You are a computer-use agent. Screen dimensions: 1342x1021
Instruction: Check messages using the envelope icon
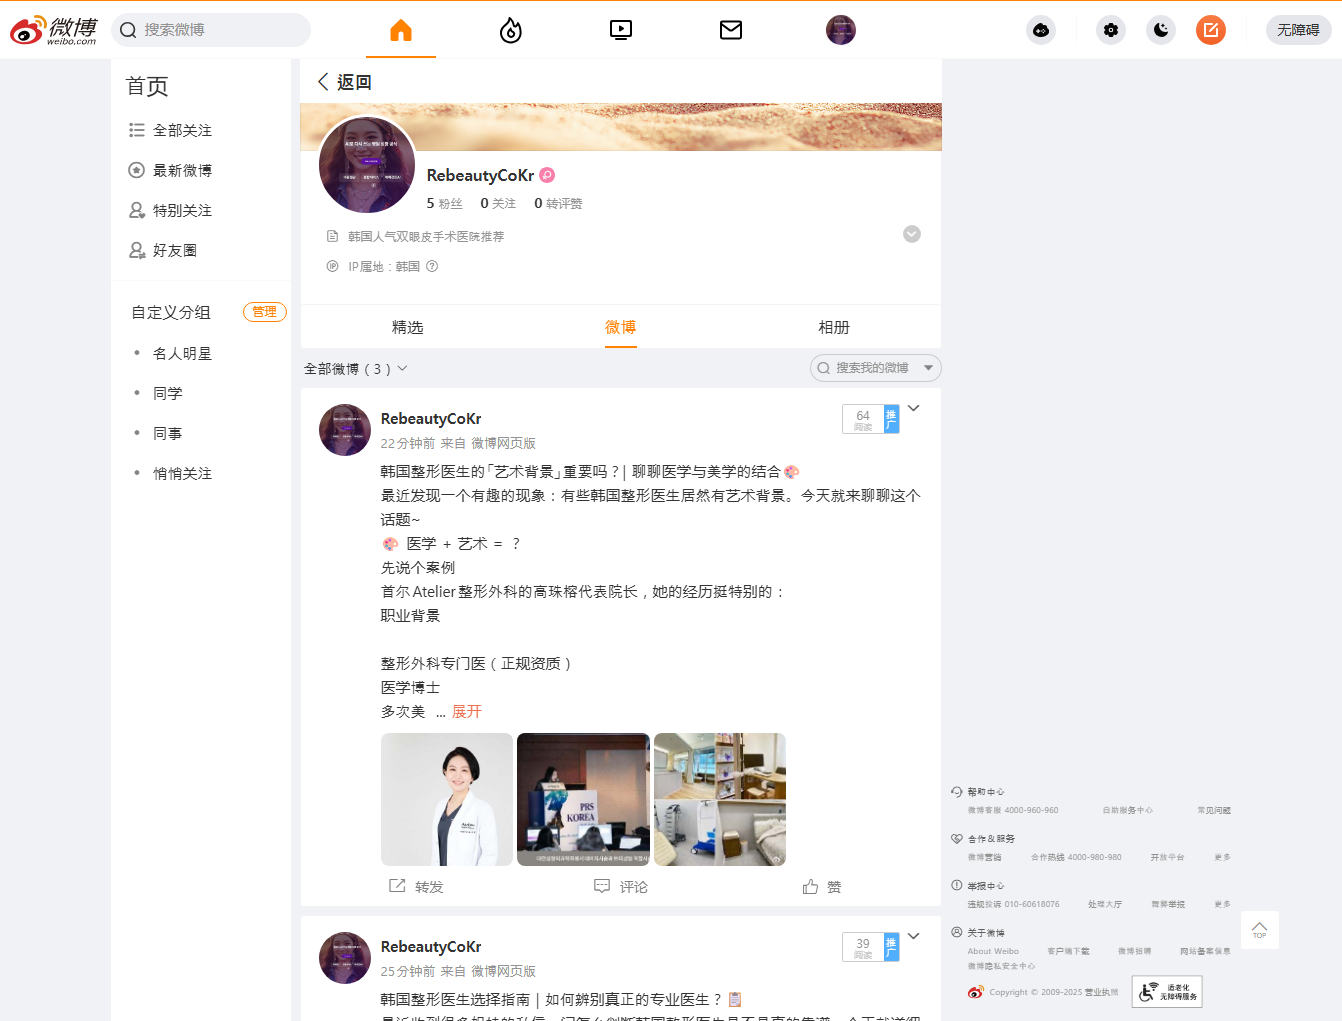731,30
